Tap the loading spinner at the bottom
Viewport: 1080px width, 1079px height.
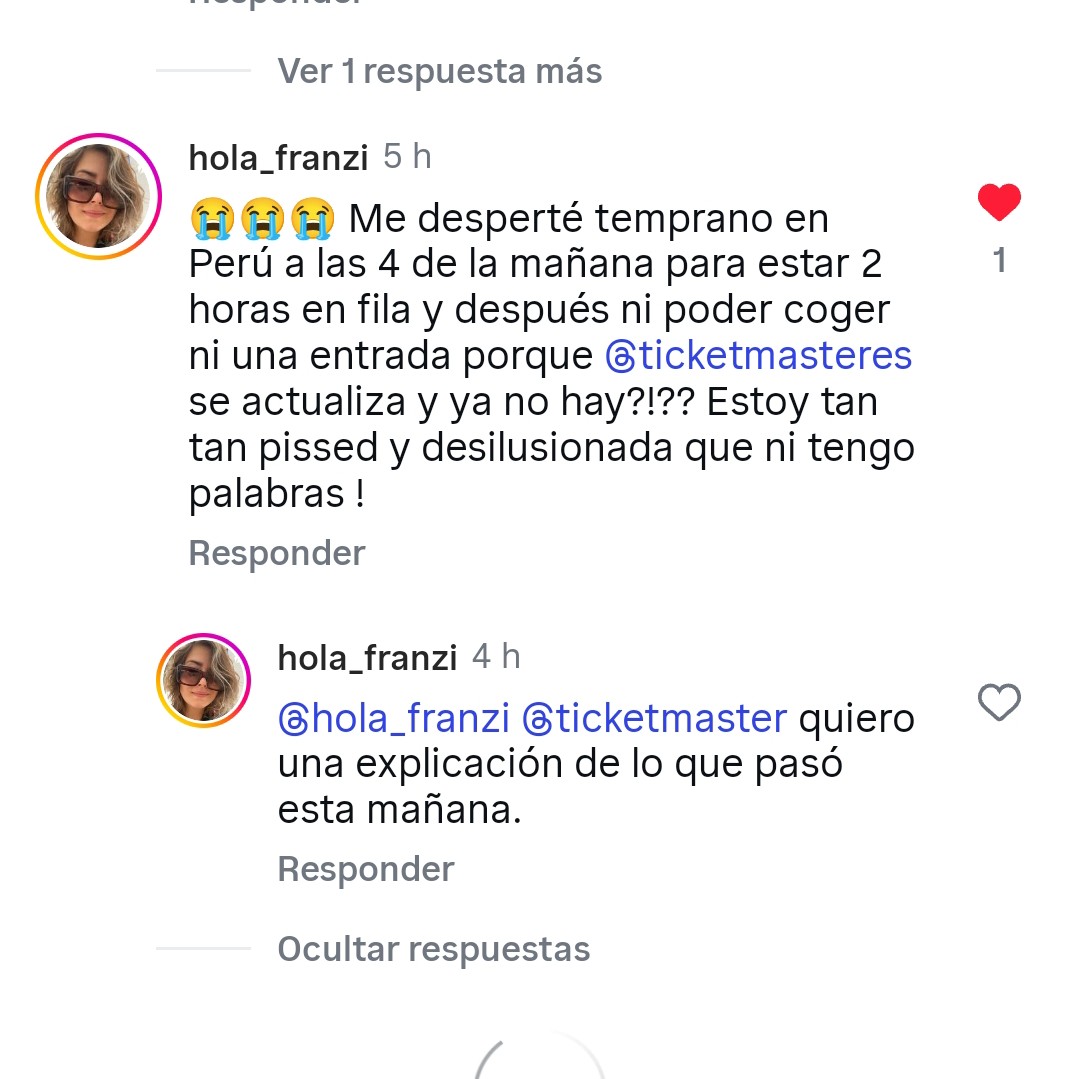540,1062
